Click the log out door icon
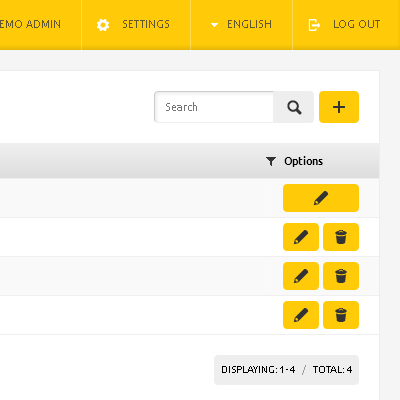400x400 pixels. (314, 25)
